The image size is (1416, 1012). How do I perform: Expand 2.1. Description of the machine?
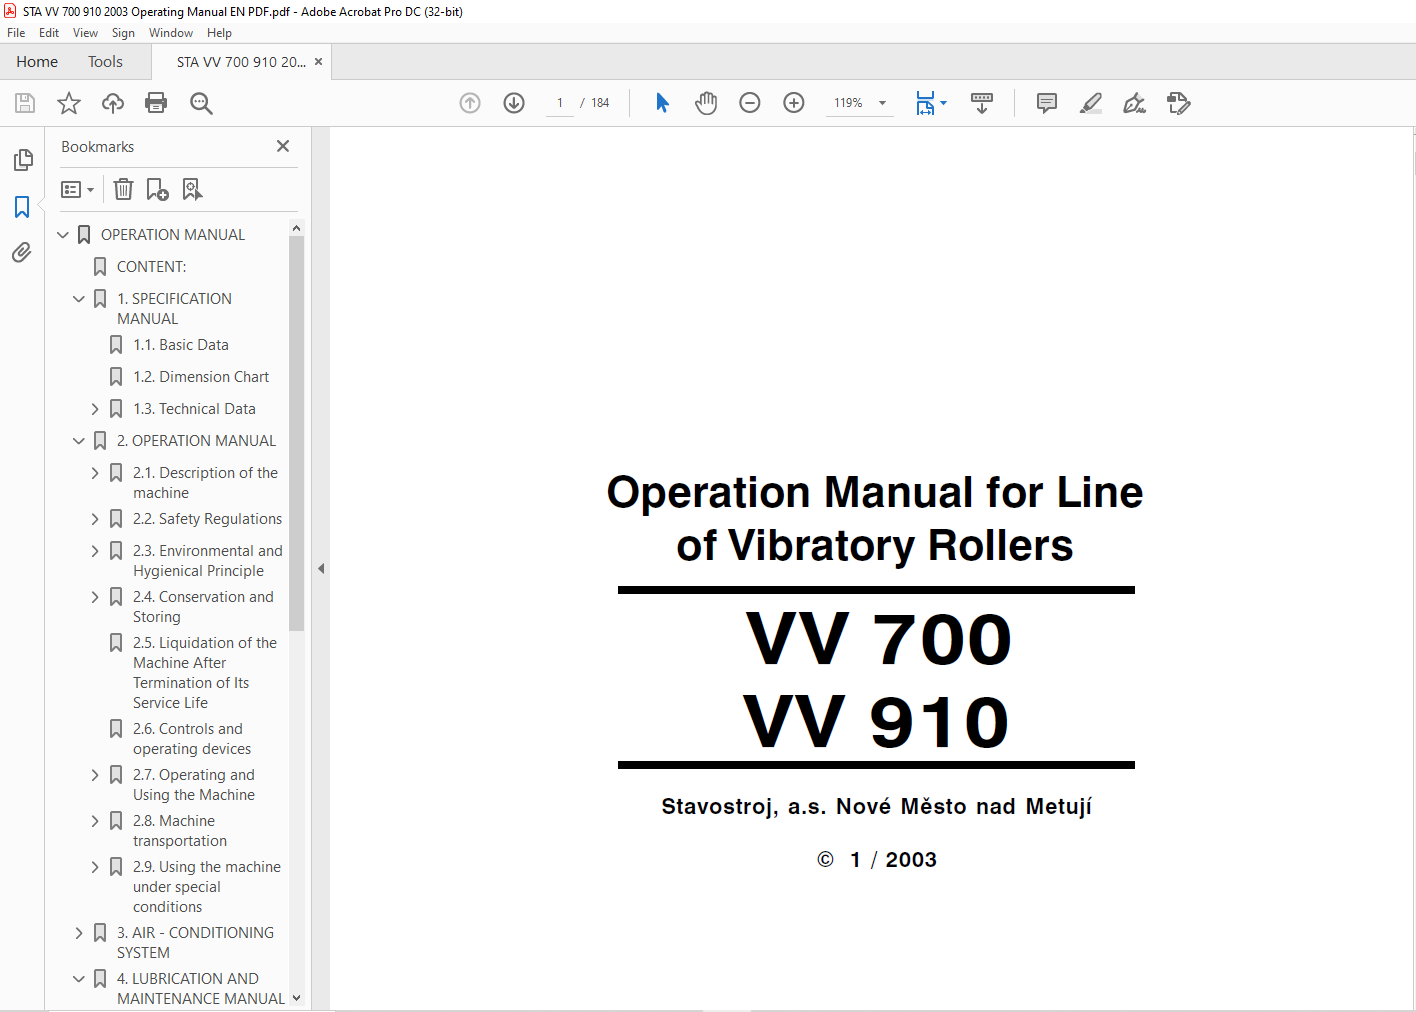tap(95, 473)
